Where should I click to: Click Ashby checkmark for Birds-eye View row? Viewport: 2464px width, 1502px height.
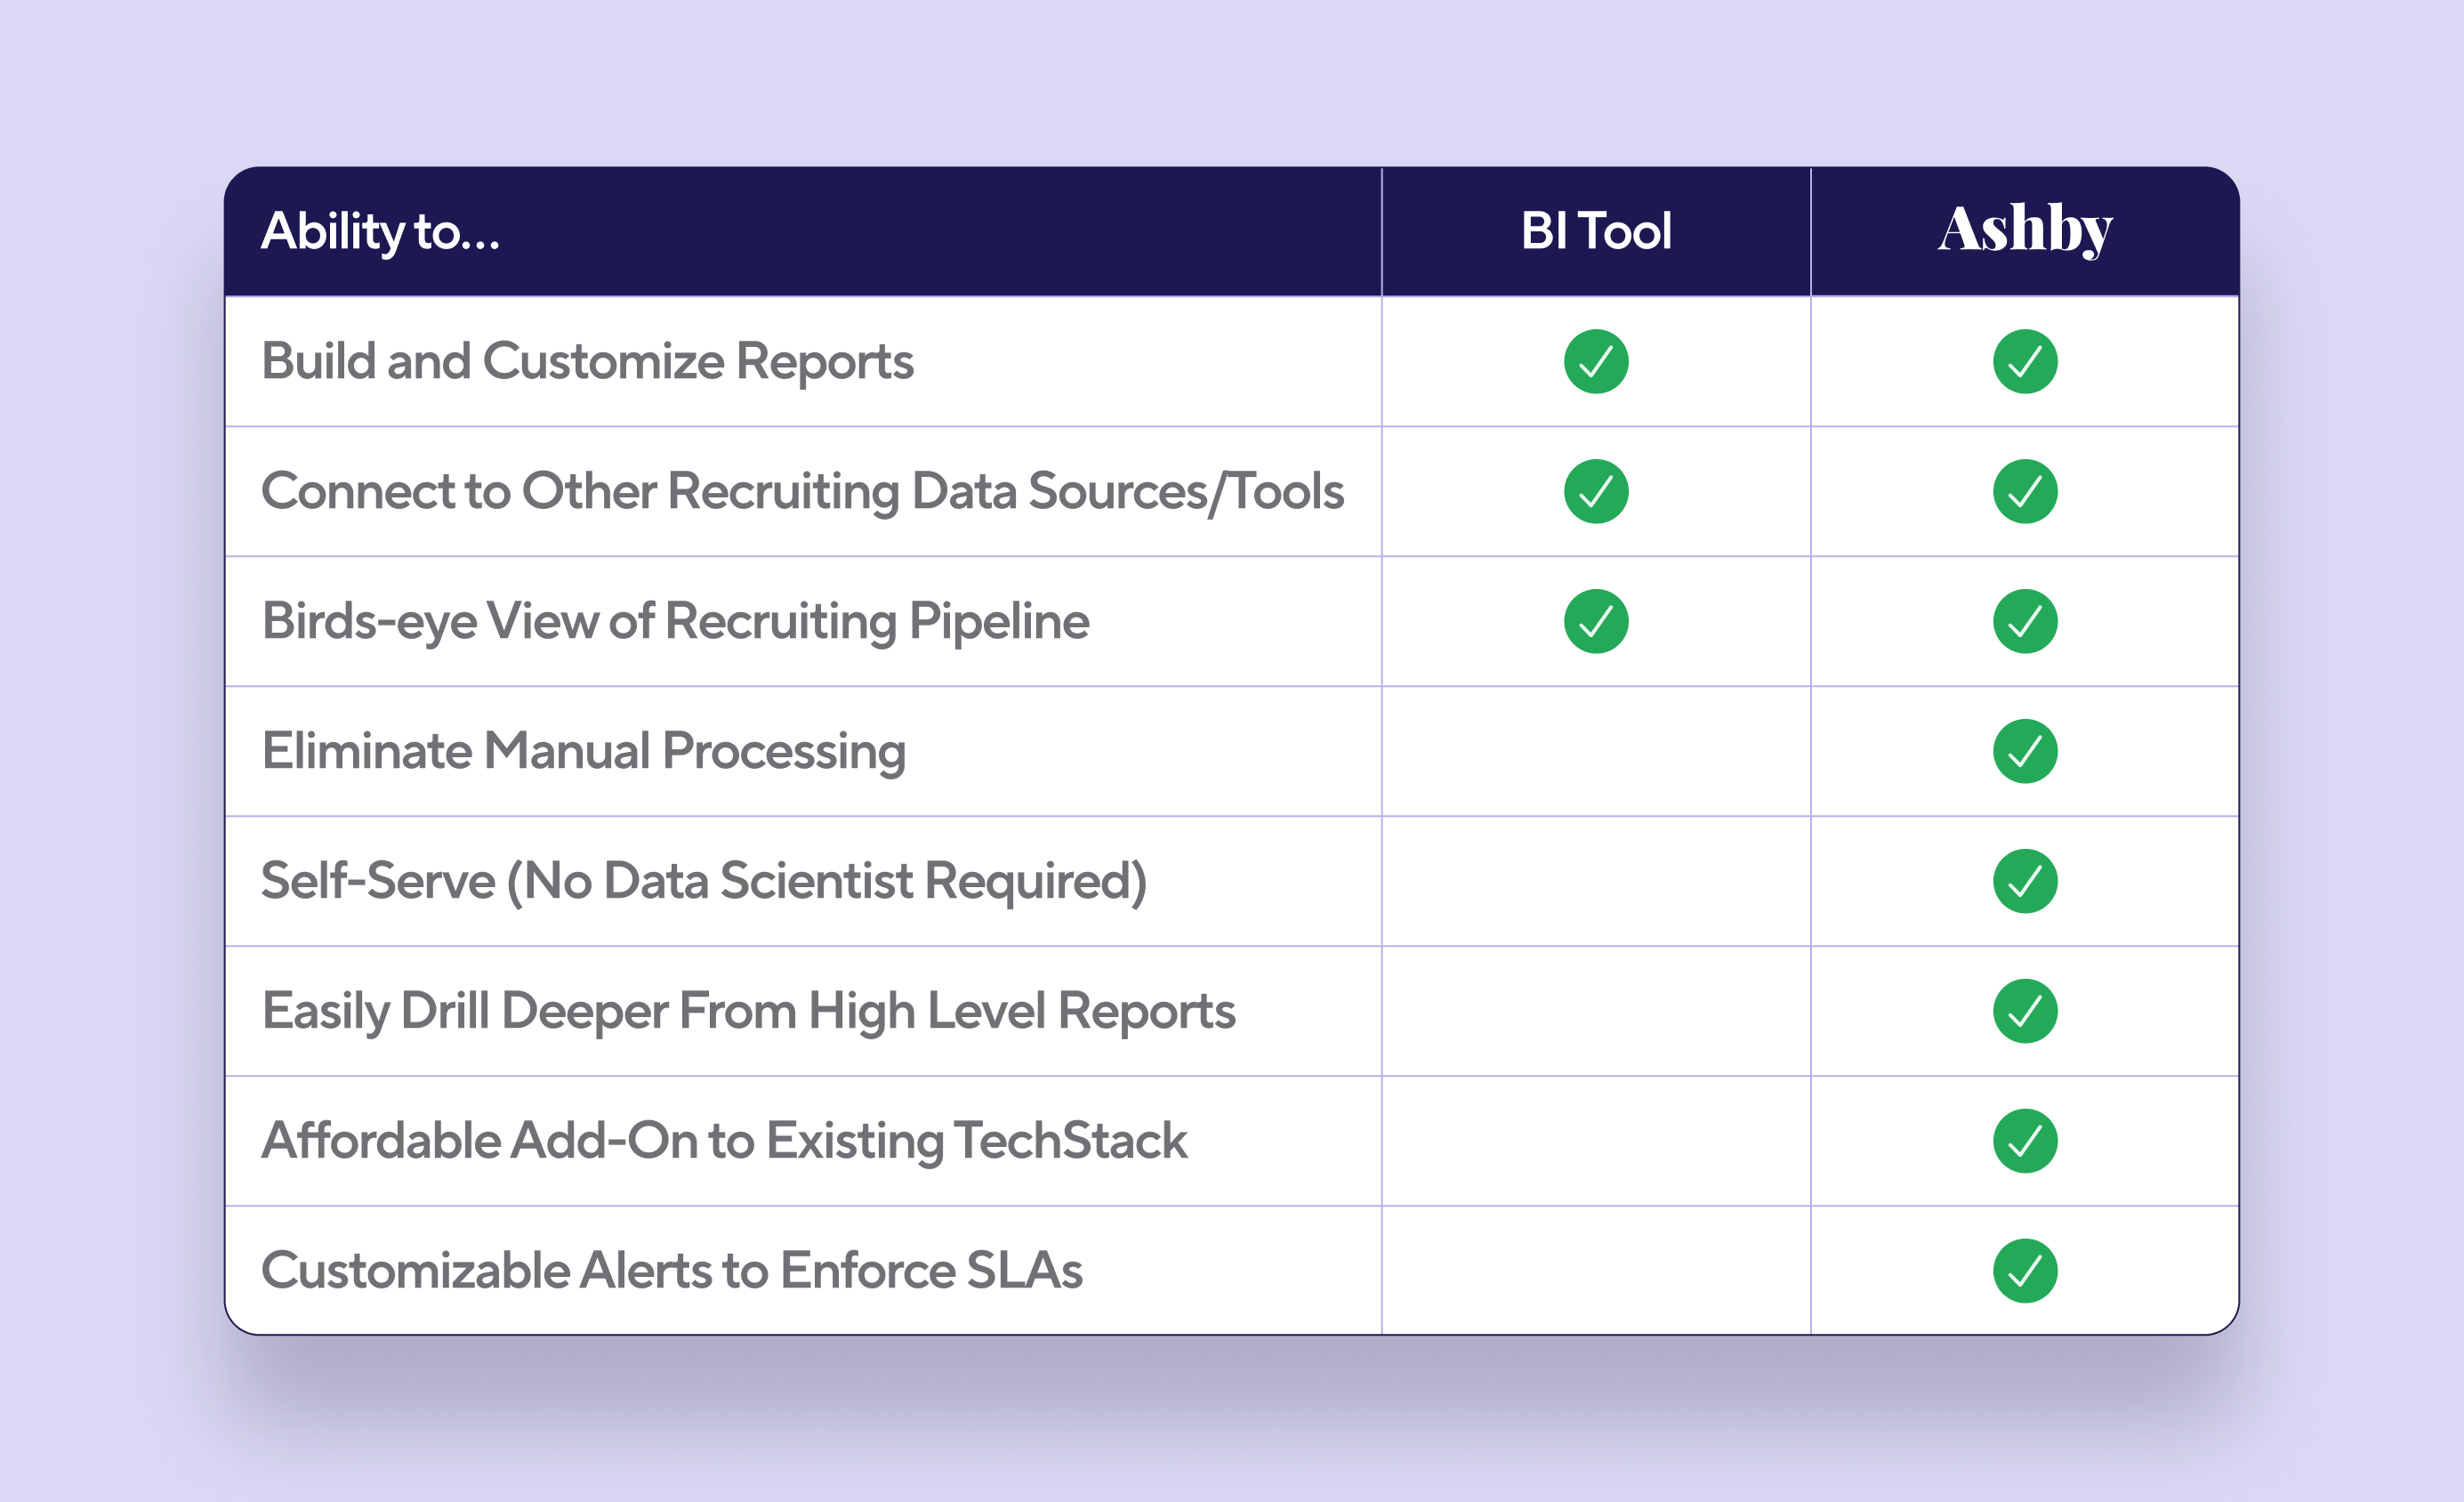[2025, 621]
